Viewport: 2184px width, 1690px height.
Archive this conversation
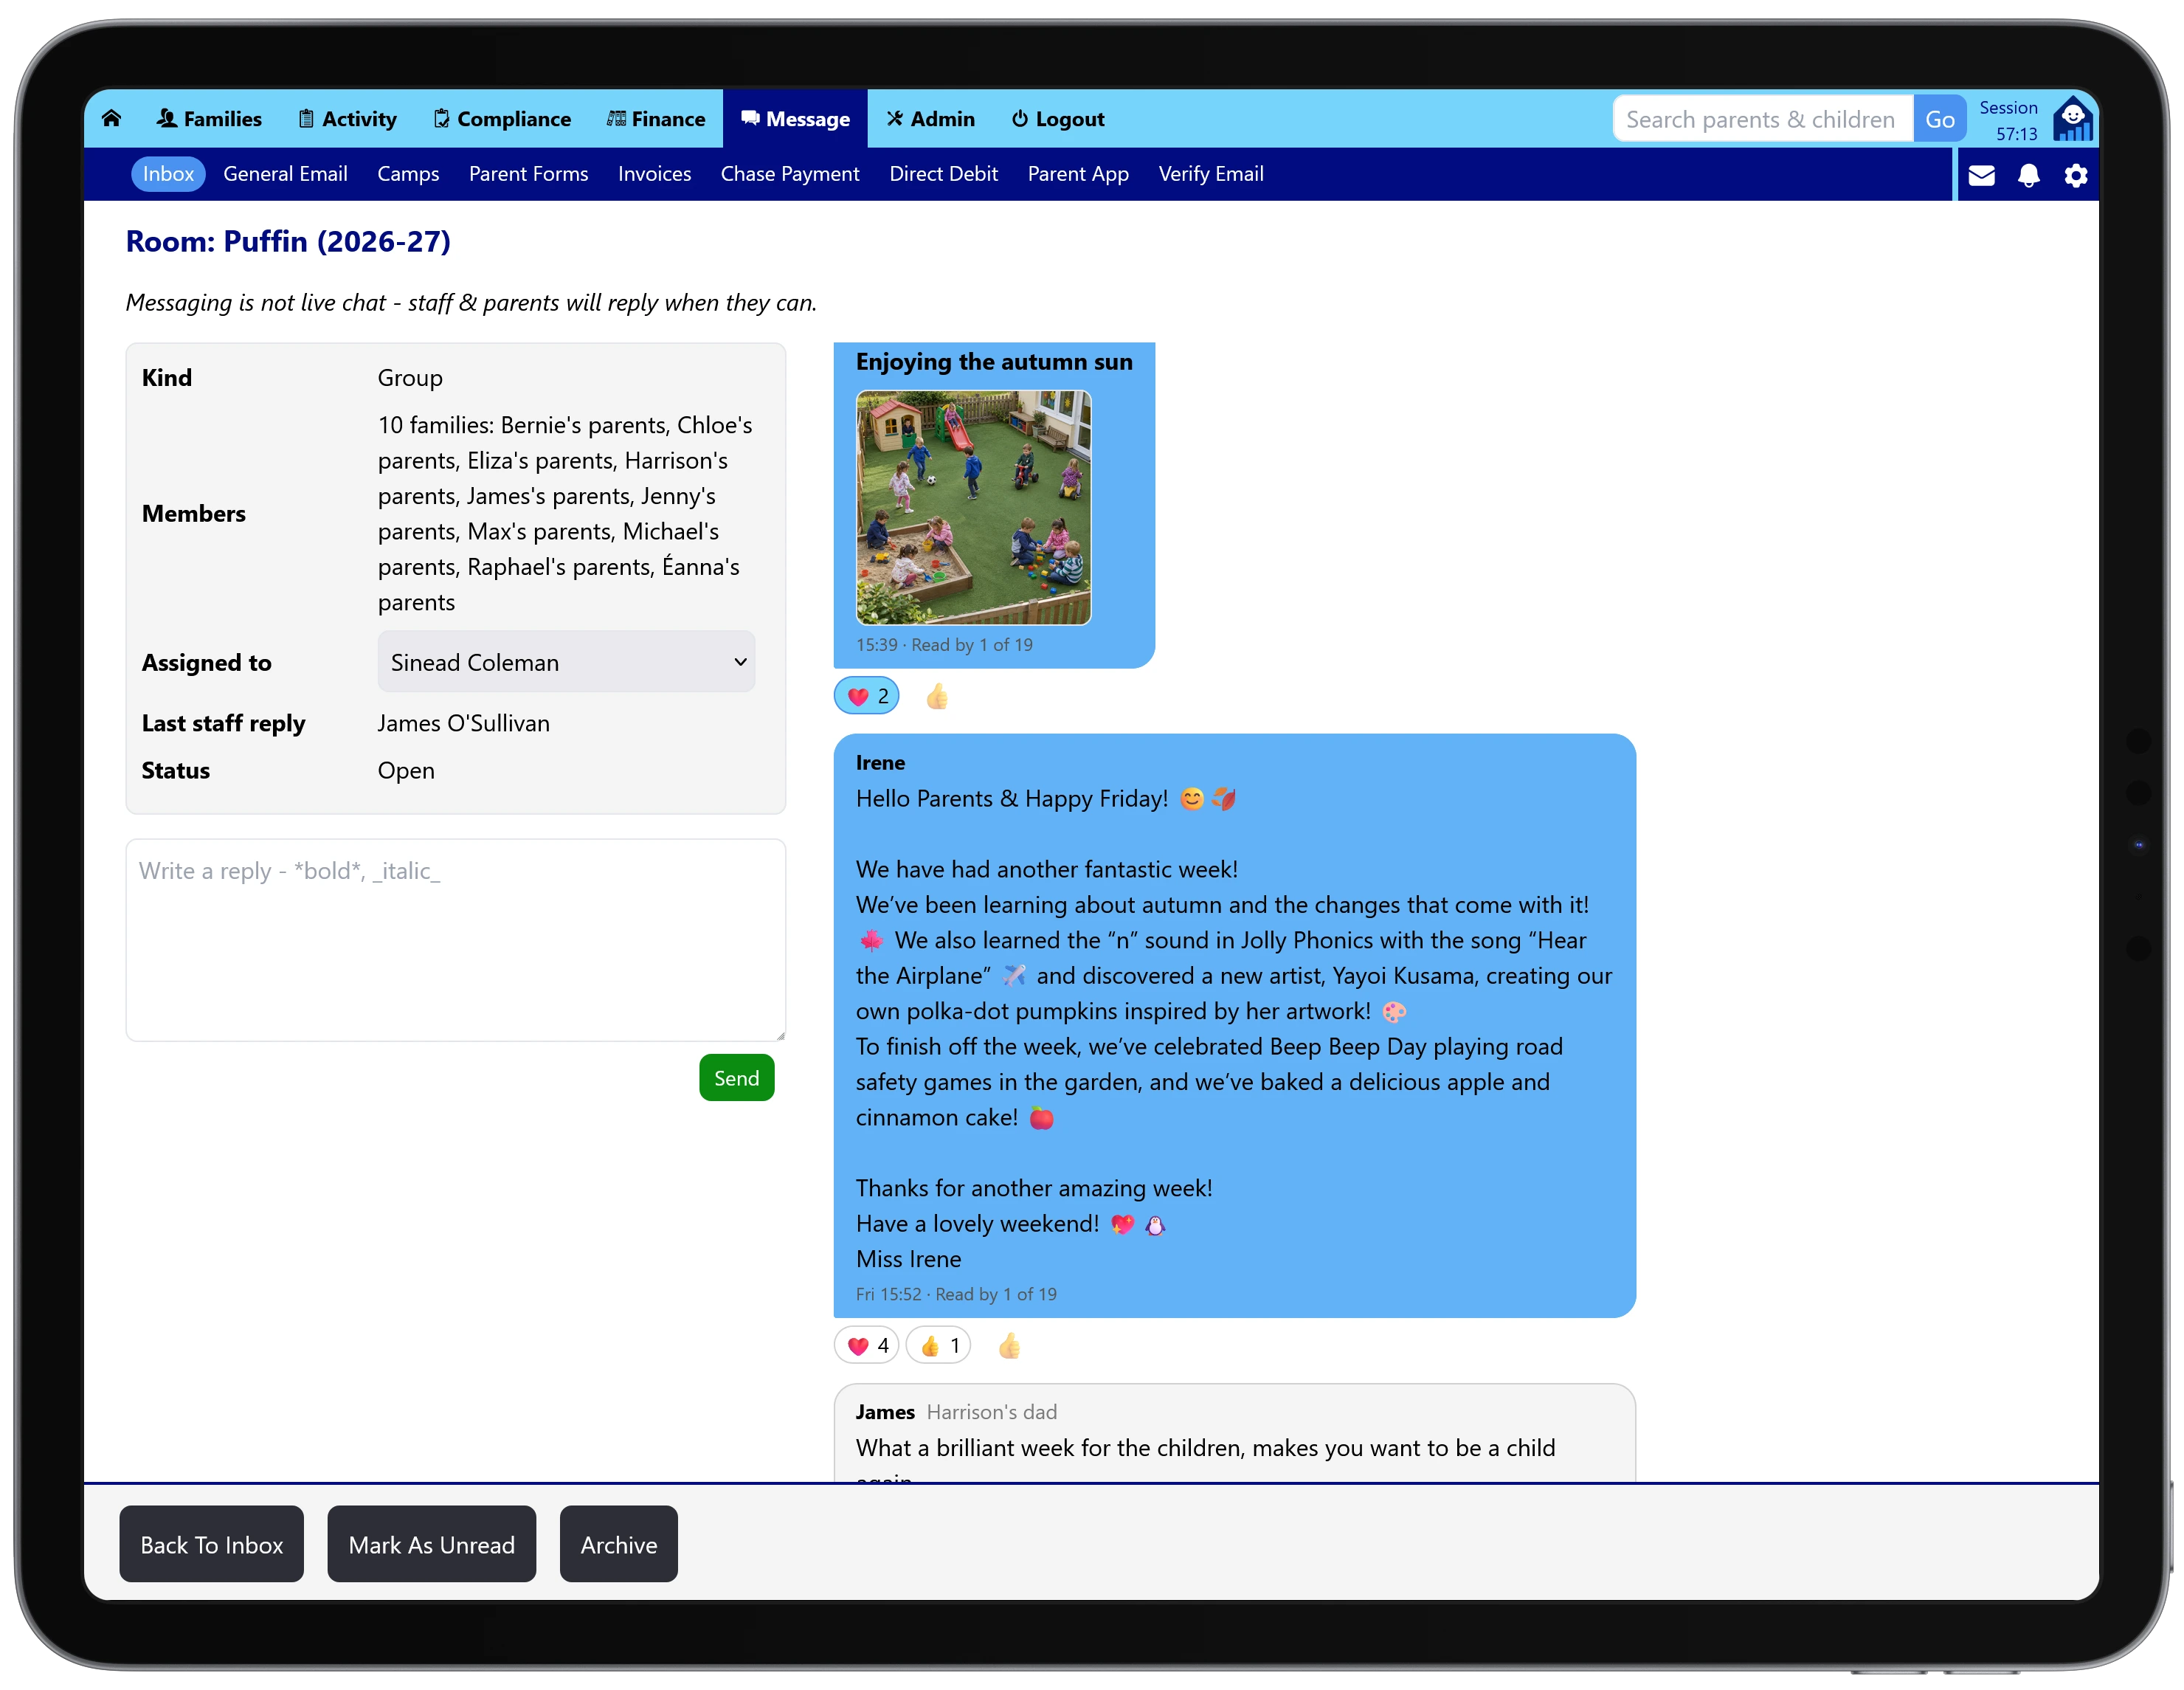pos(618,1544)
